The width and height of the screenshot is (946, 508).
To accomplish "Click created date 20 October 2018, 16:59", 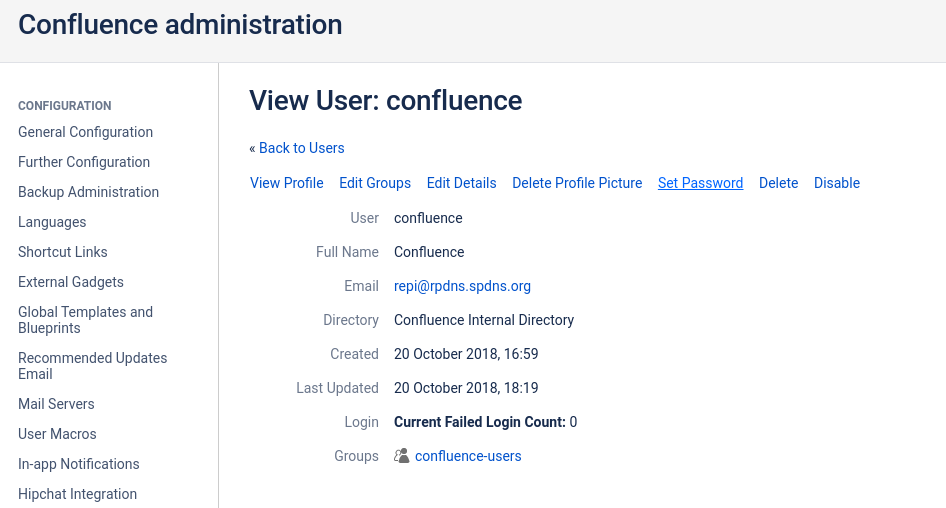I will pos(466,354).
